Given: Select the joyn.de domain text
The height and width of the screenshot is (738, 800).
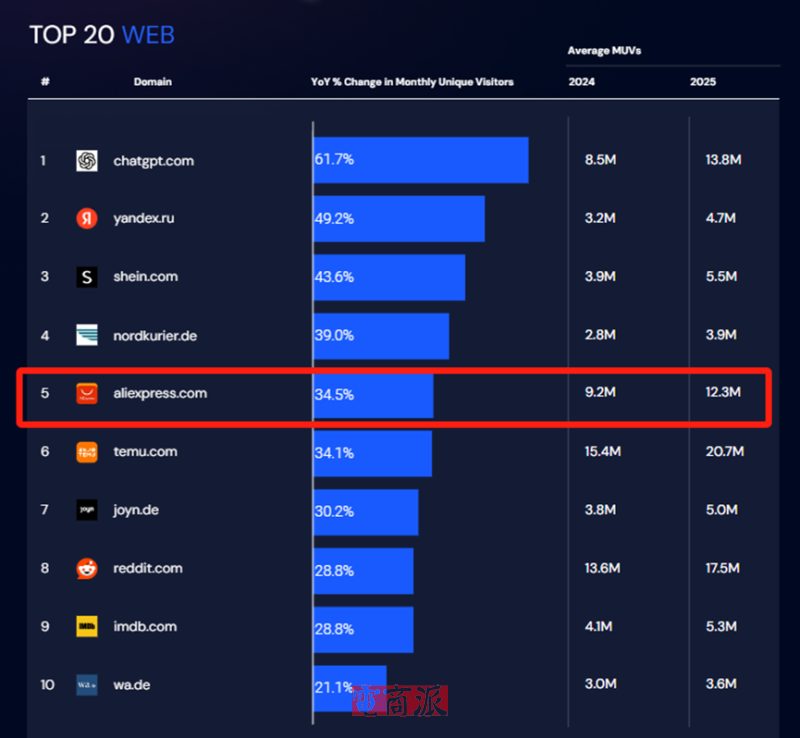Looking at the screenshot, I should [136, 510].
